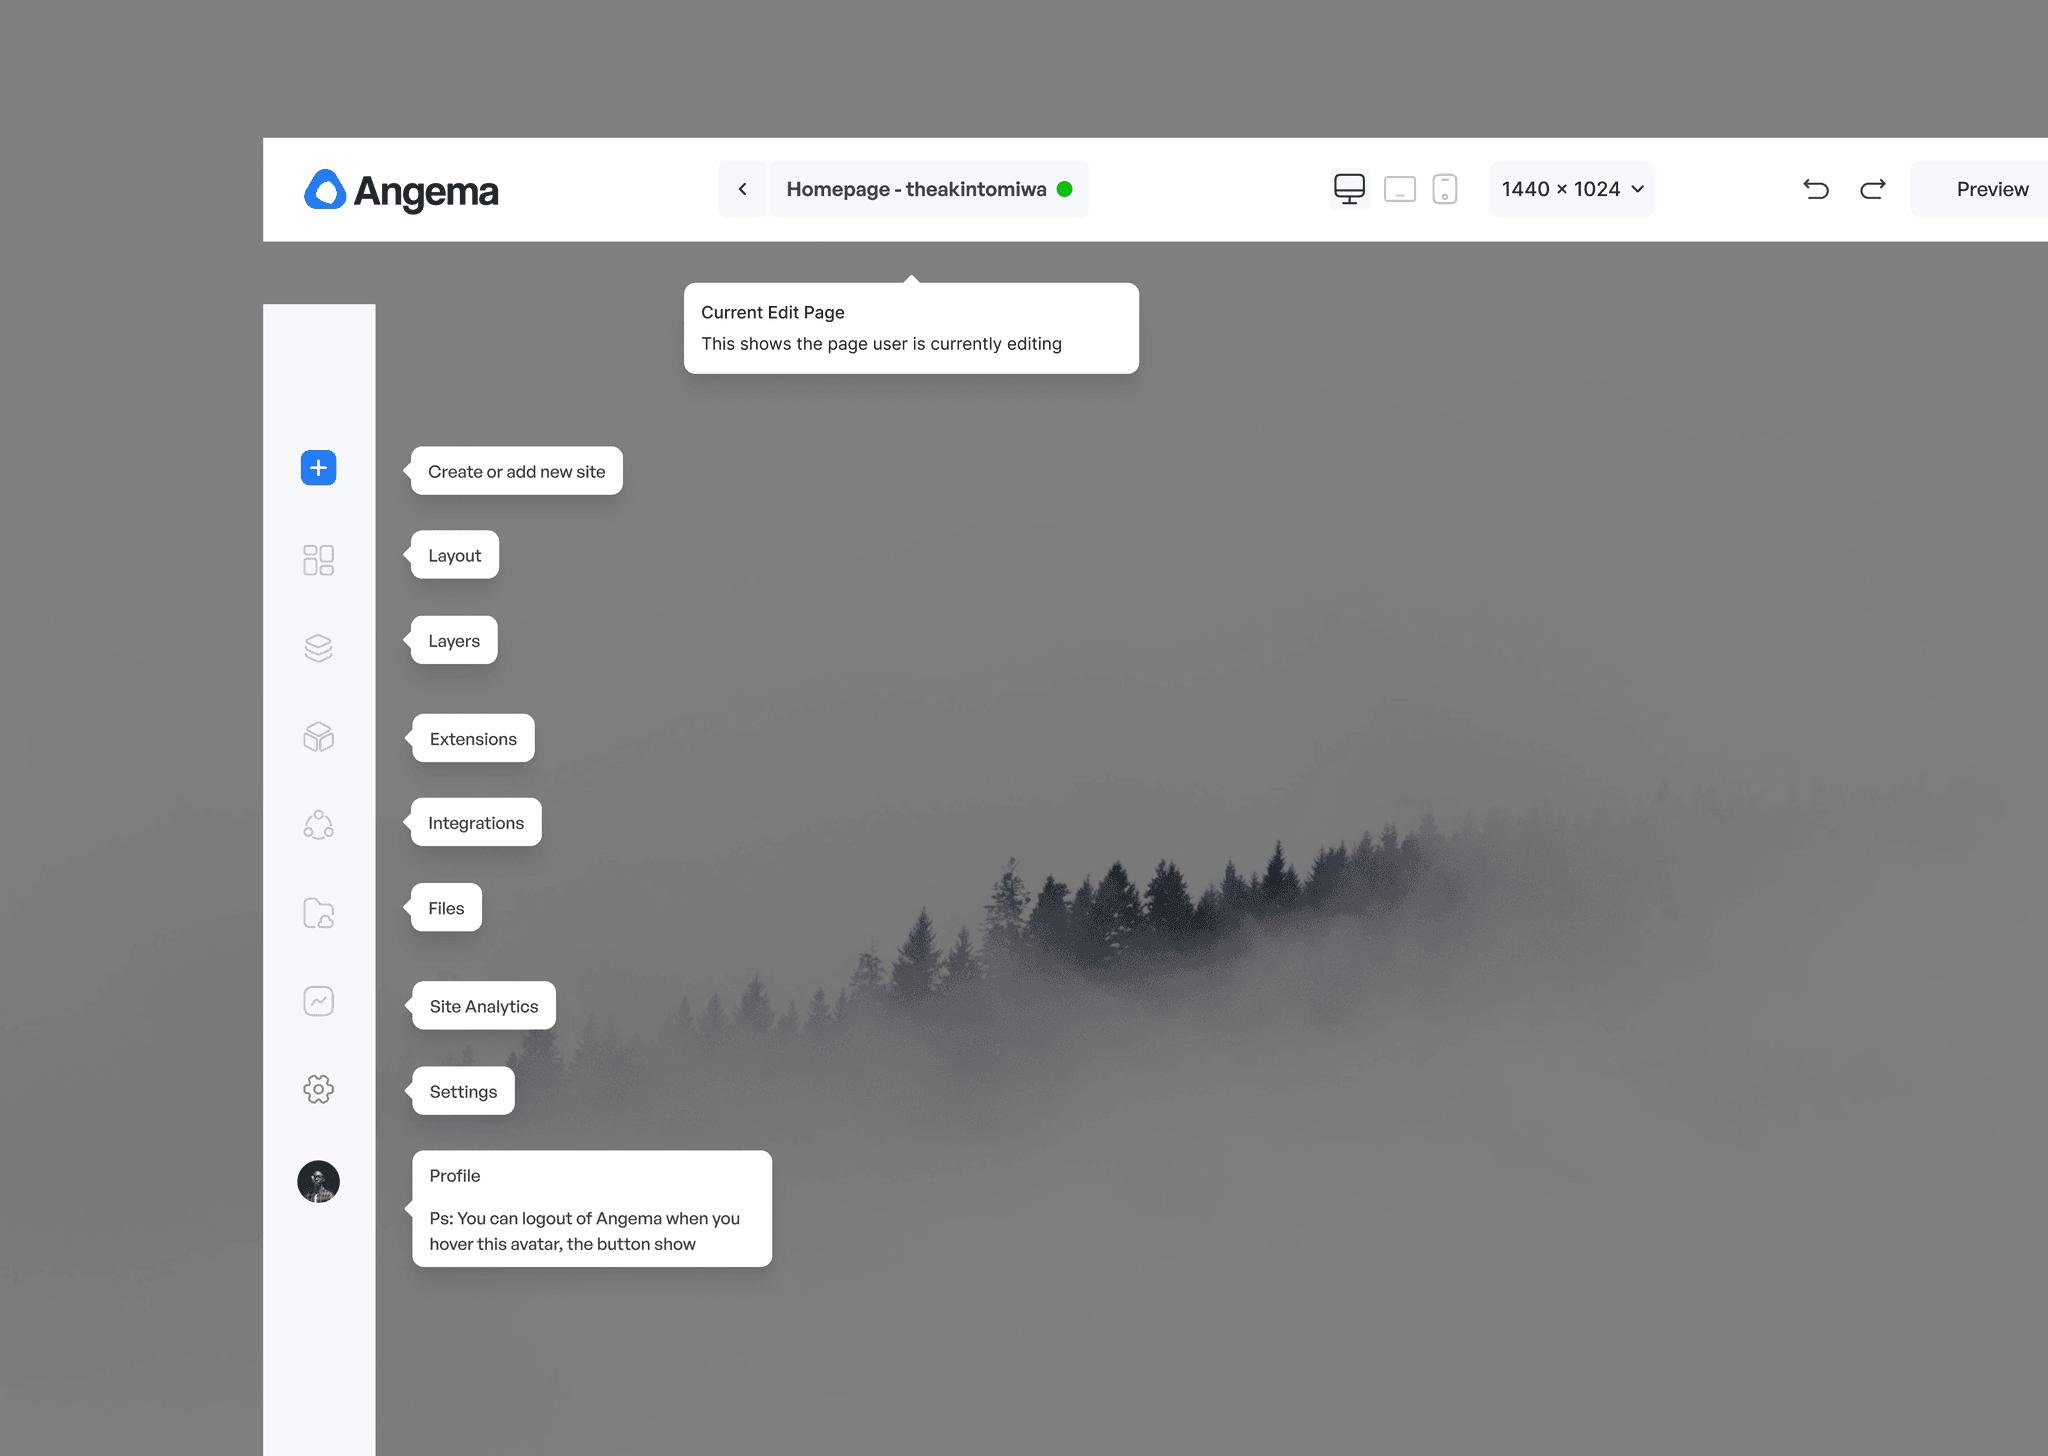This screenshot has height=1456, width=2048.
Task: Open the Integrations icon in sidebar
Action: (318, 825)
